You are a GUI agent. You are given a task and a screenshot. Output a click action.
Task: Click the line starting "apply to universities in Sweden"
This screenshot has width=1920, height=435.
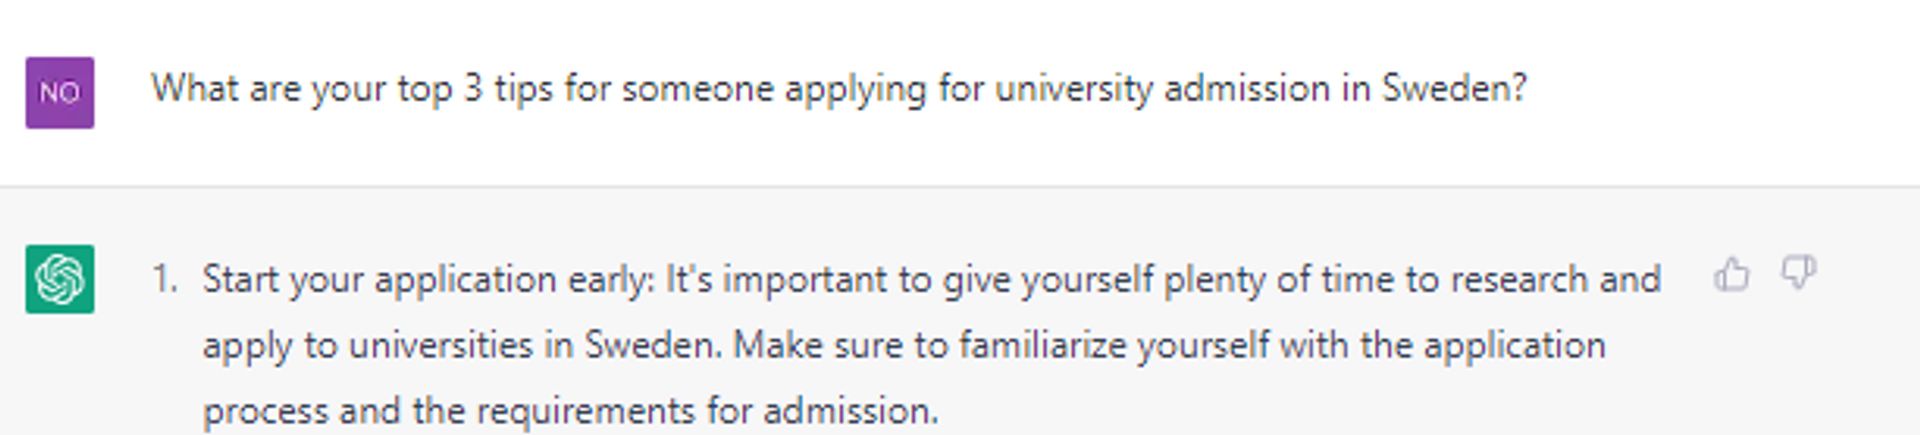click(904, 345)
